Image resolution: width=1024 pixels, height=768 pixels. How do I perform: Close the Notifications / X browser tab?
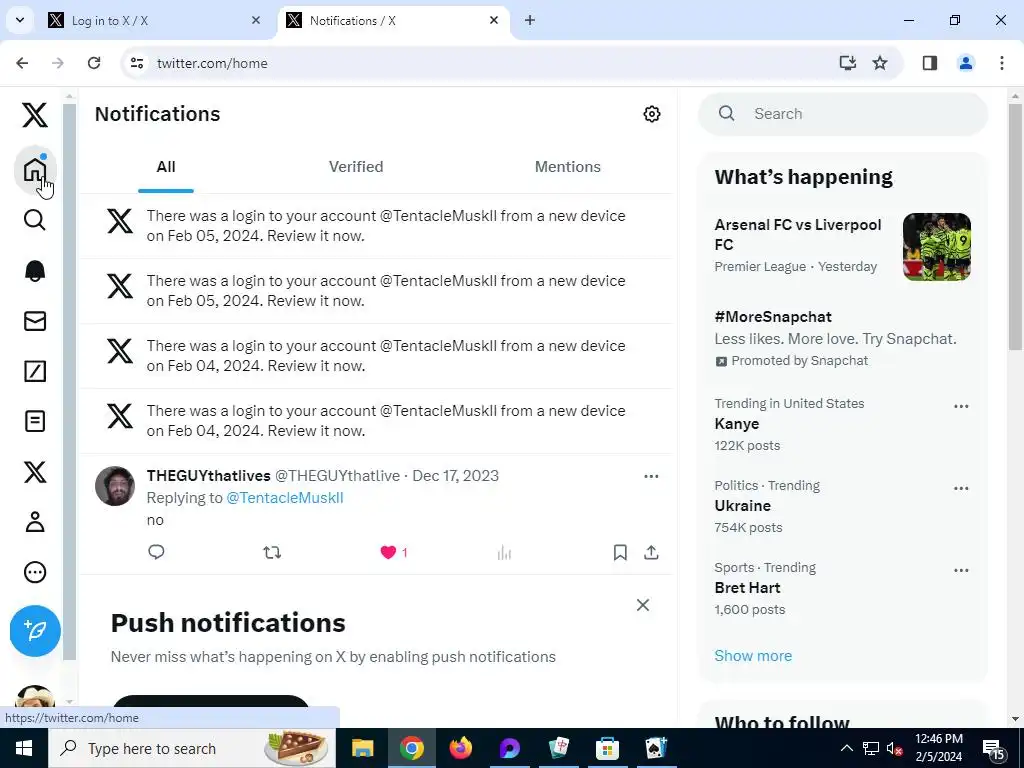[494, 20]
